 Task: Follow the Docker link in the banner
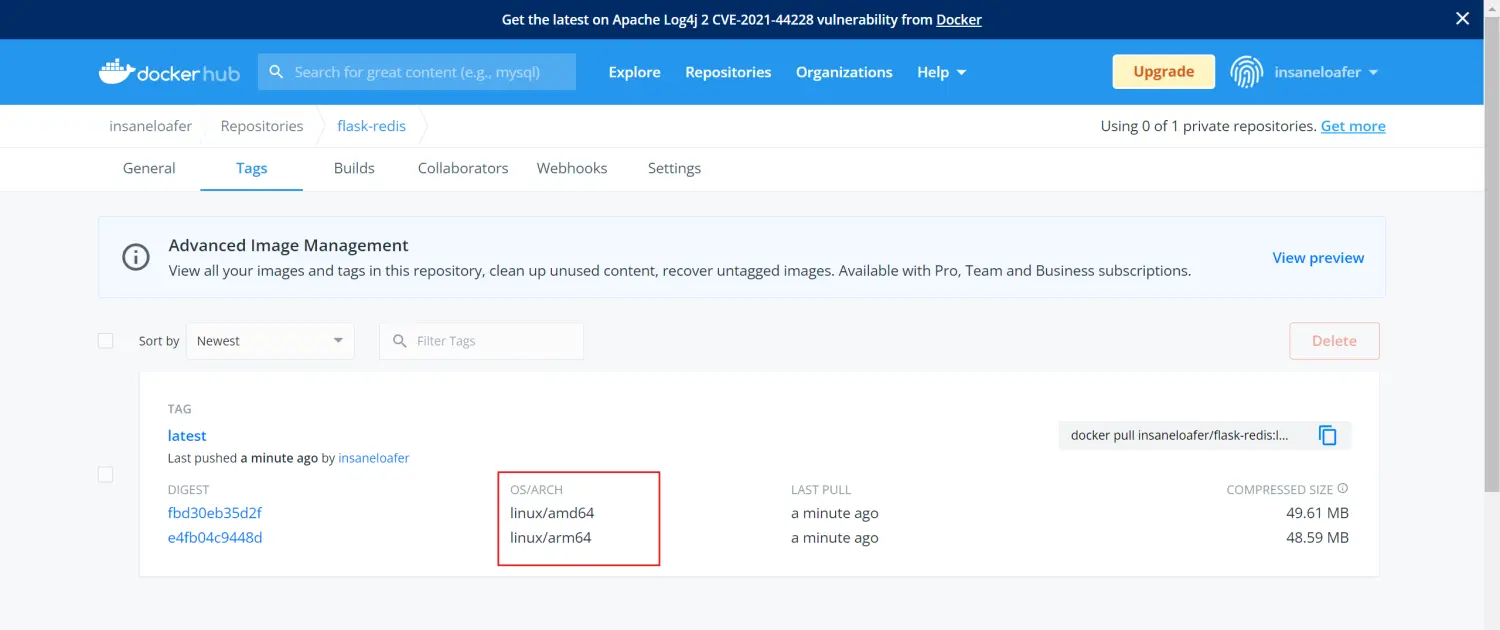[959, 19]
